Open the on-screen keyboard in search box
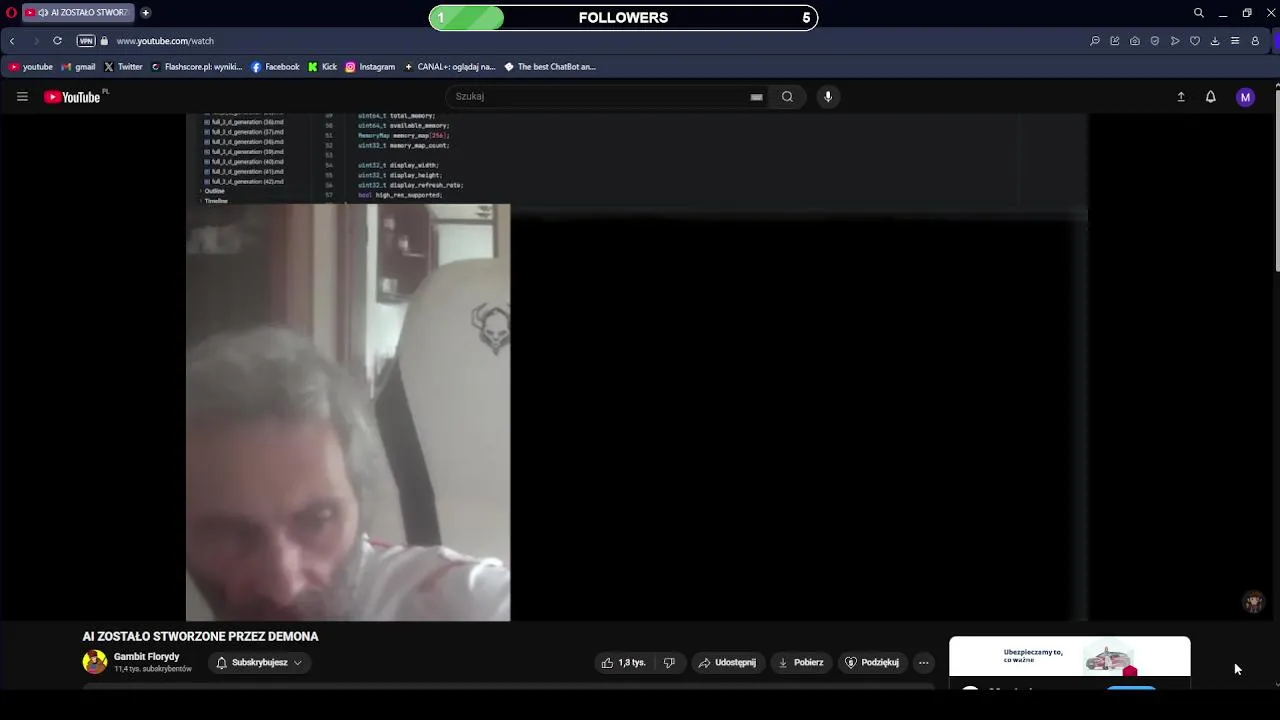The width and height of the screenshot is (1280, 720). pyautogui.click(x=757, y=97)
